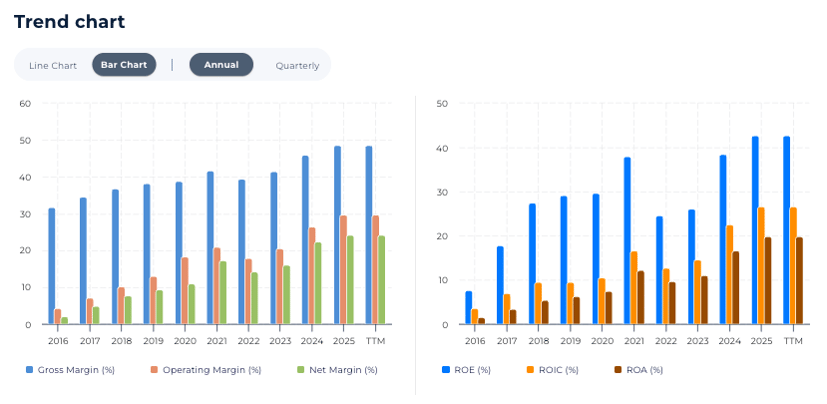Click the 2025 Gross Margin bar
The height and width of the screenshot is (404, 827).
point(337,235)
